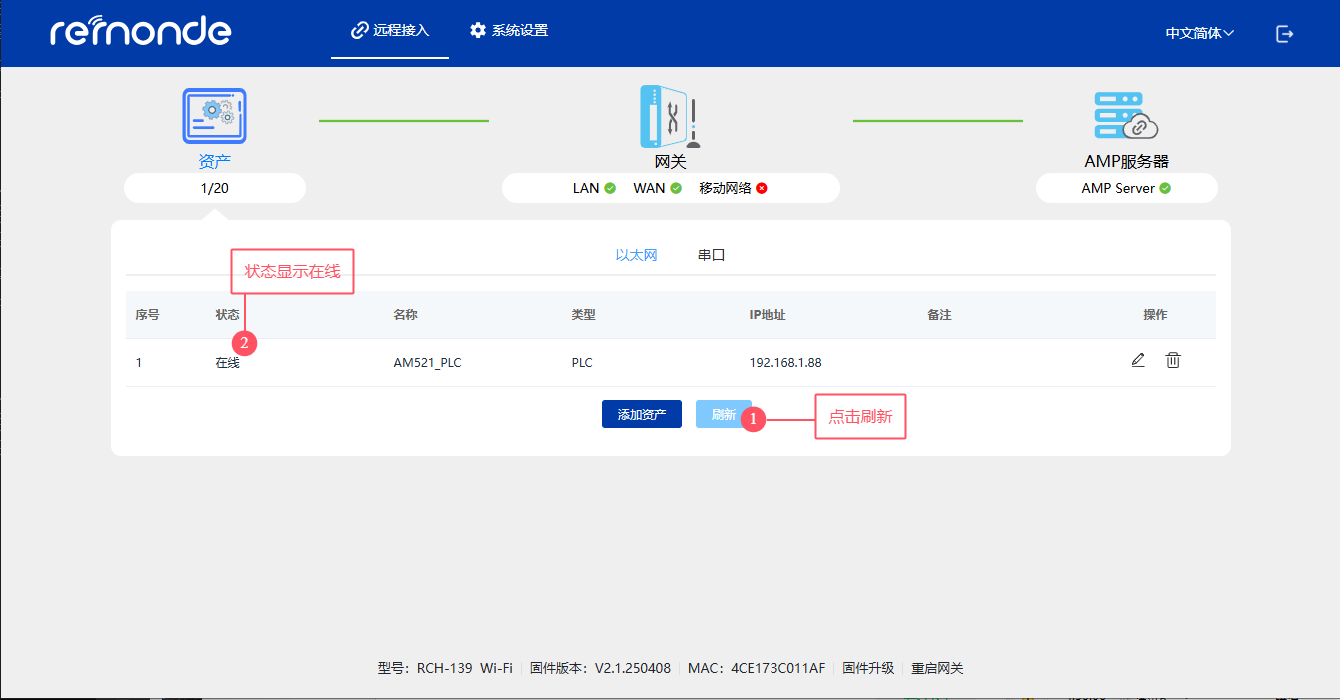This screenshot has width=1340, height=700.
Task: Click the 名称 column header
Action: tap(405, 315)
